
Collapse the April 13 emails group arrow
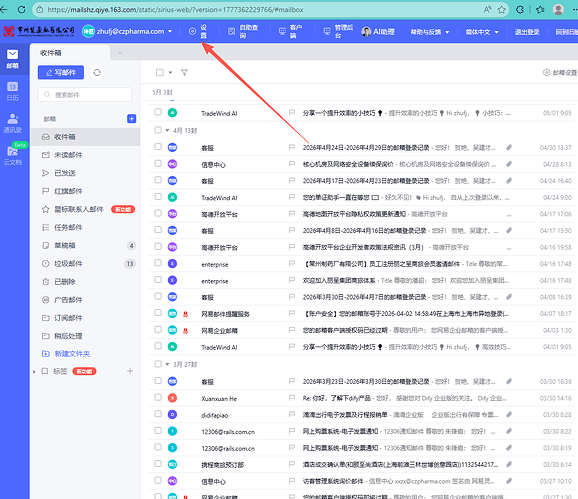[167, 130]
